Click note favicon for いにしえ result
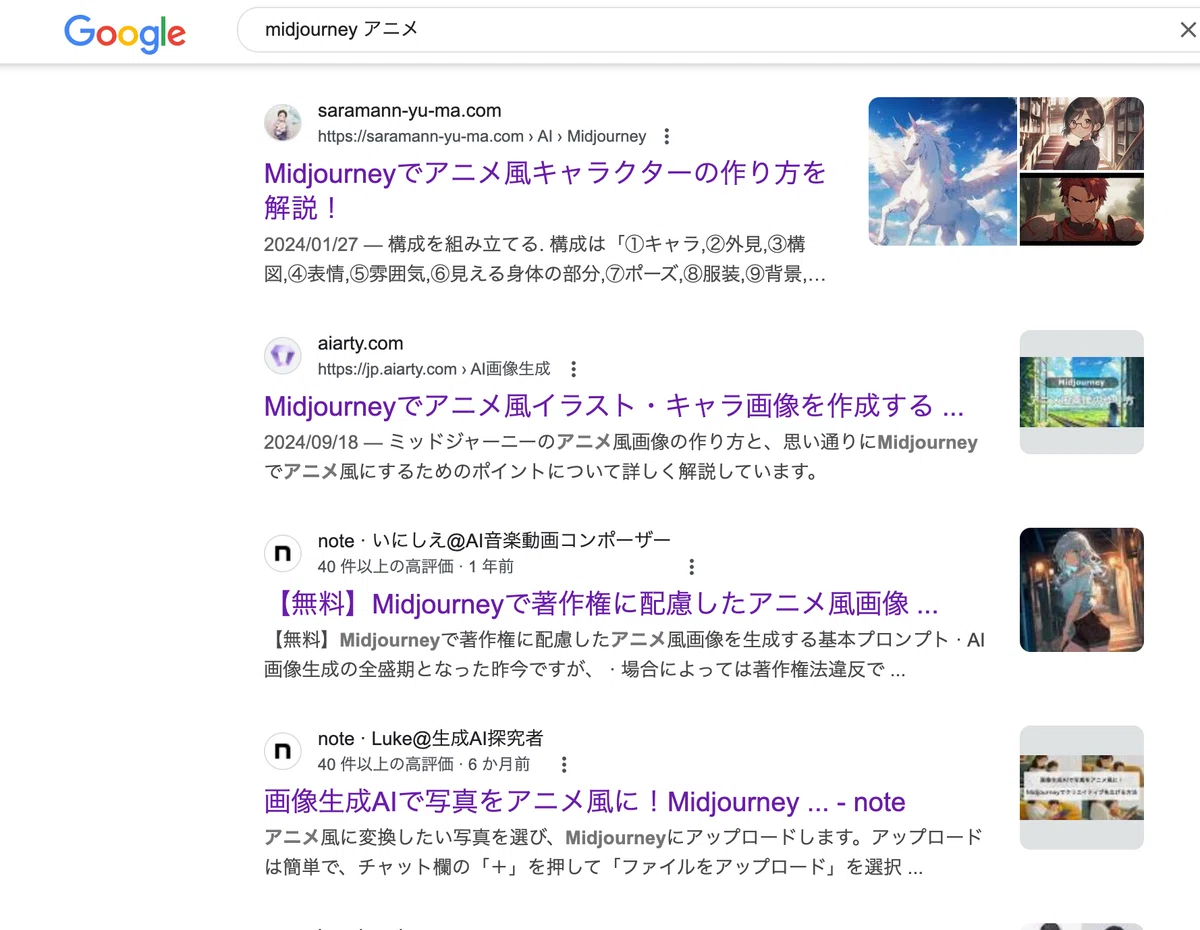This screenshot has width=1200, height=930. click(x=283, y=553)
